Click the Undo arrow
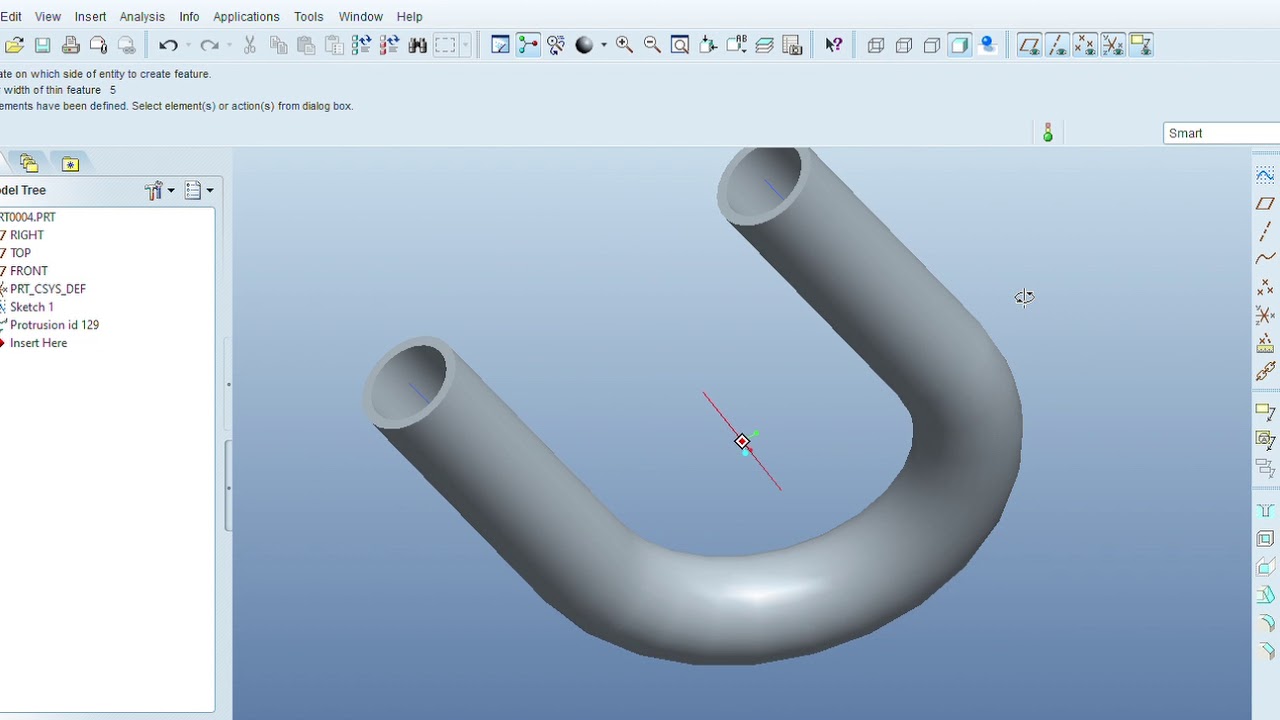 pos(167,45)
